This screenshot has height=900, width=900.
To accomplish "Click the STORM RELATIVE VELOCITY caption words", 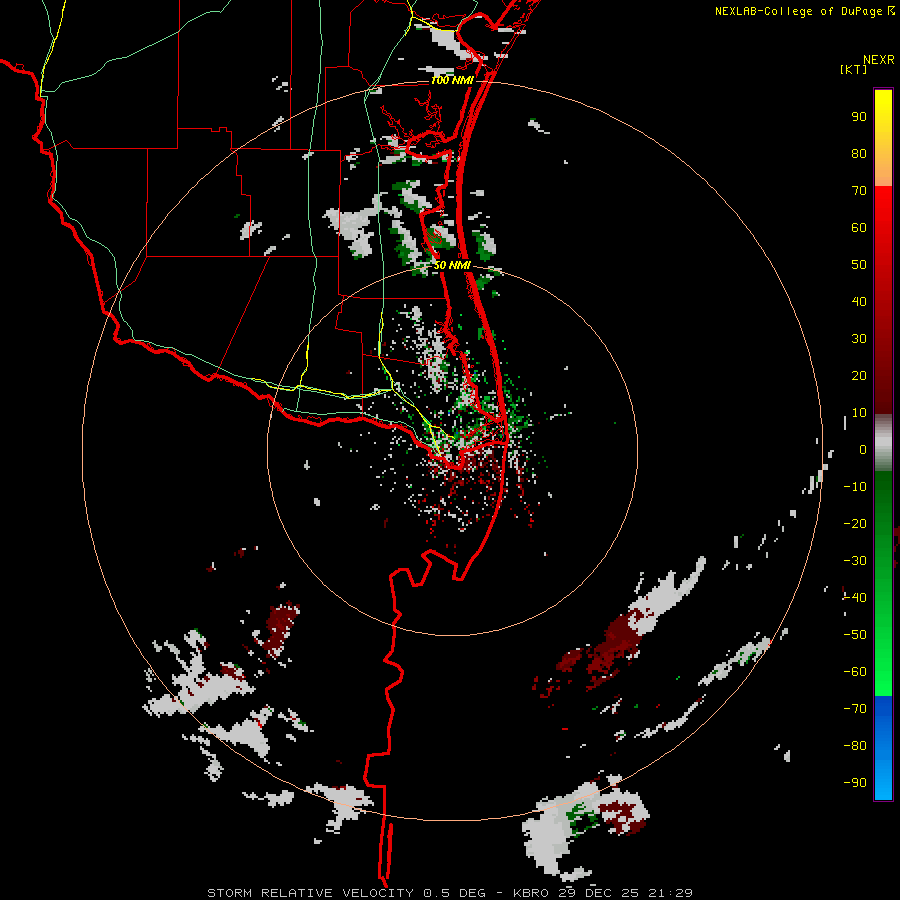I will [x=310, y=893].
